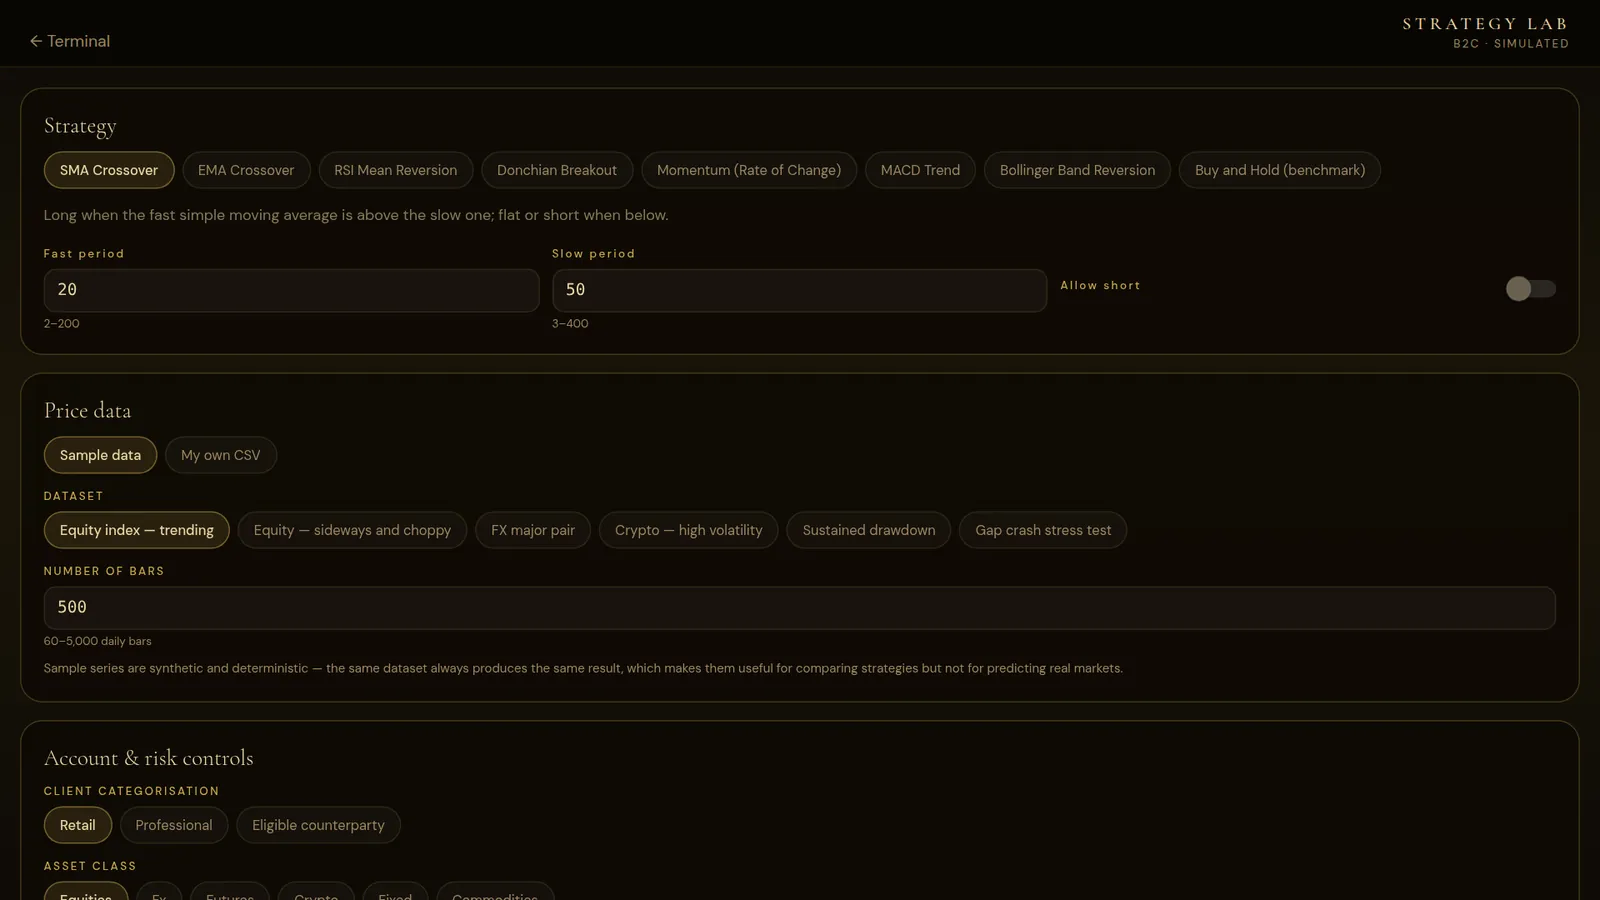The image size is (1600, 900).
Task: Click the Number of bars field
Action: [799, 608]
